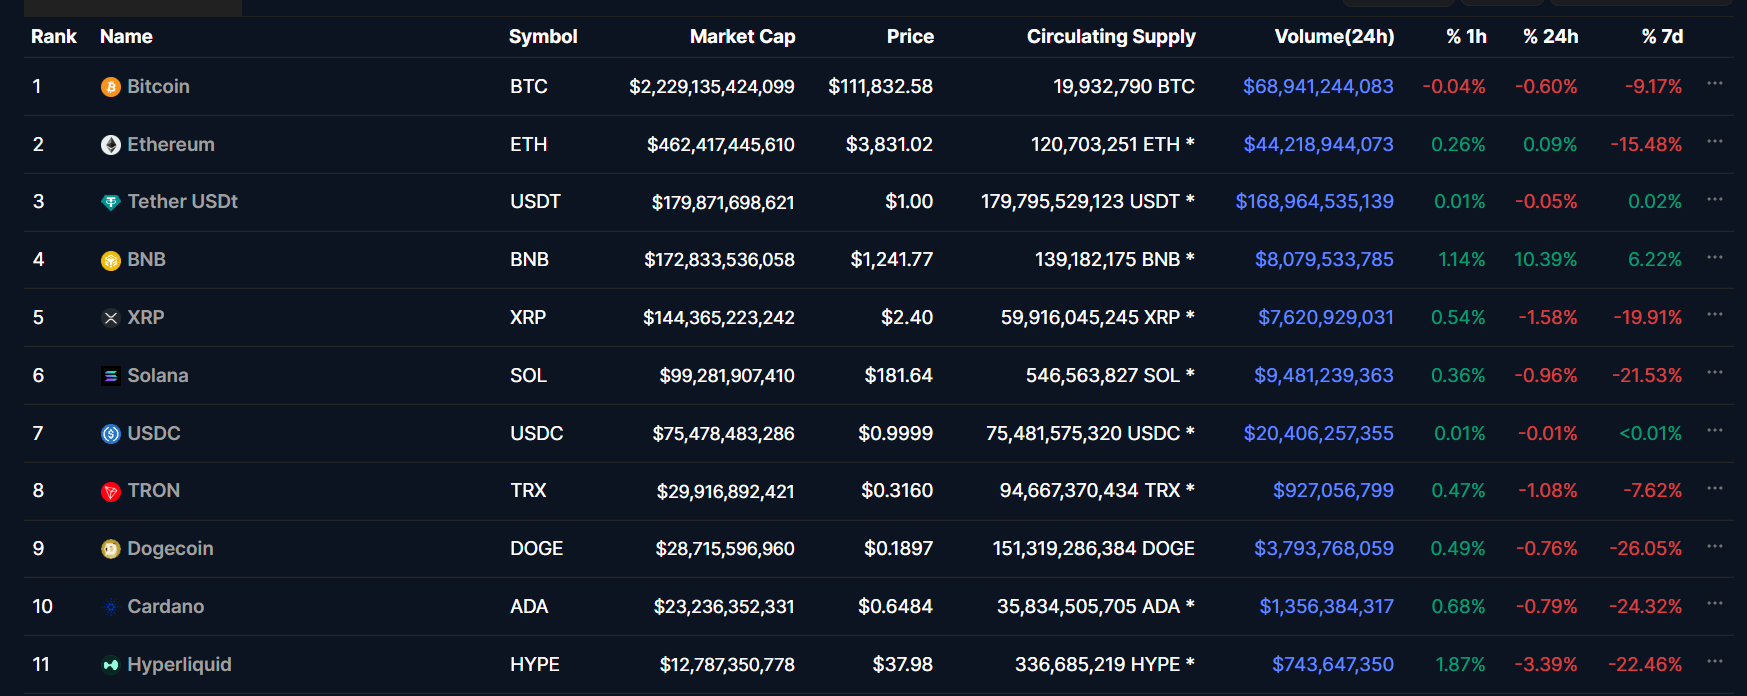Sort the table by Market Cap column
This screenshot has height=696, width=1747.
[742, 37]
